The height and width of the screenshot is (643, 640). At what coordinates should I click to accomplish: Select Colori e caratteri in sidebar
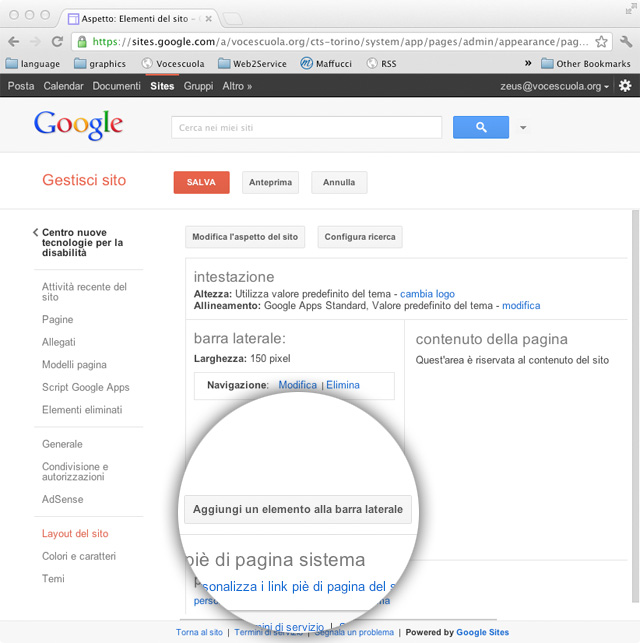click(x=79, y=556)
